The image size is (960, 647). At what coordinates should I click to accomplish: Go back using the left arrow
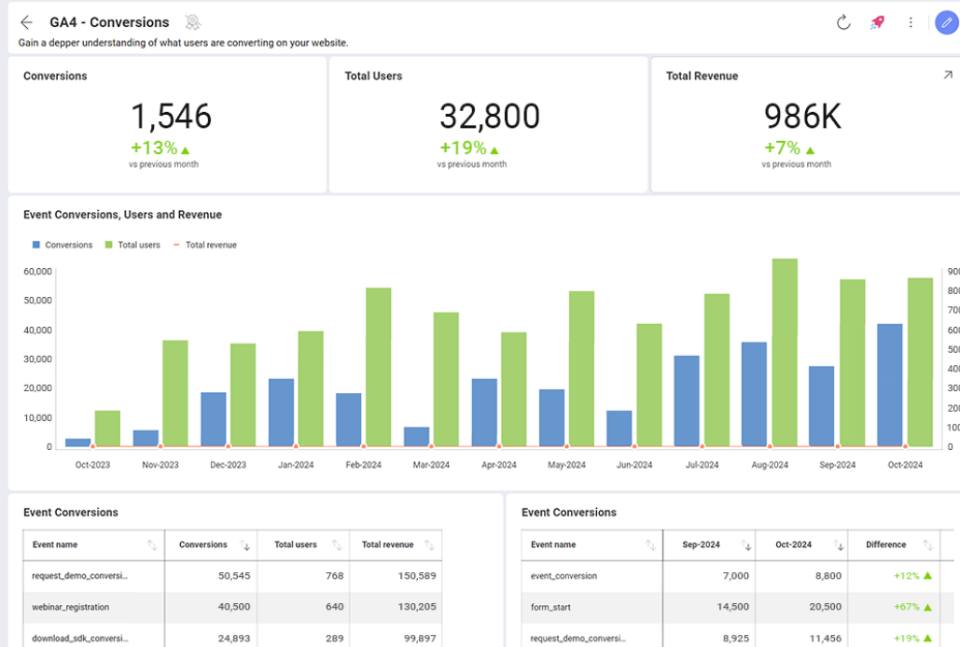[26, 23]
